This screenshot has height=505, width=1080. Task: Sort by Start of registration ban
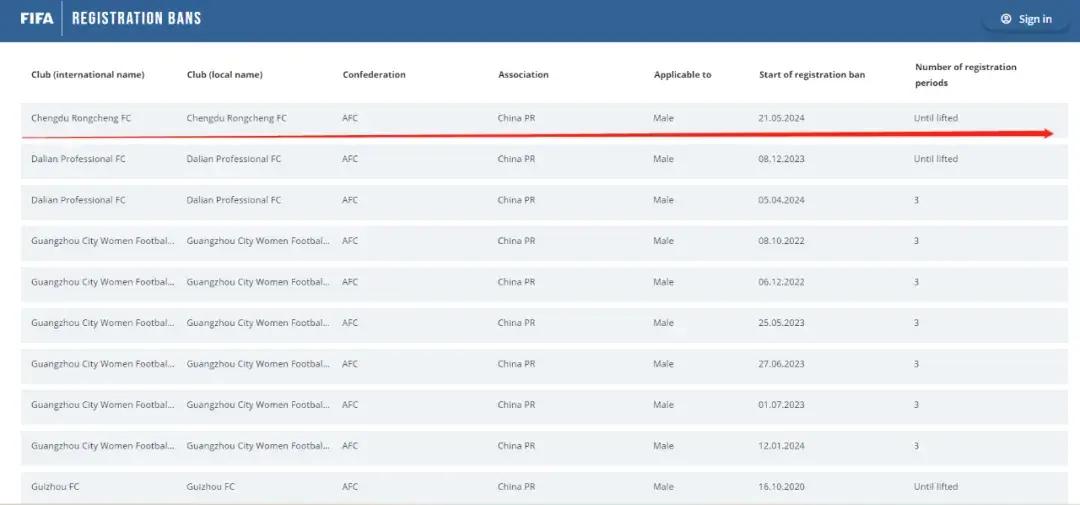812,75
